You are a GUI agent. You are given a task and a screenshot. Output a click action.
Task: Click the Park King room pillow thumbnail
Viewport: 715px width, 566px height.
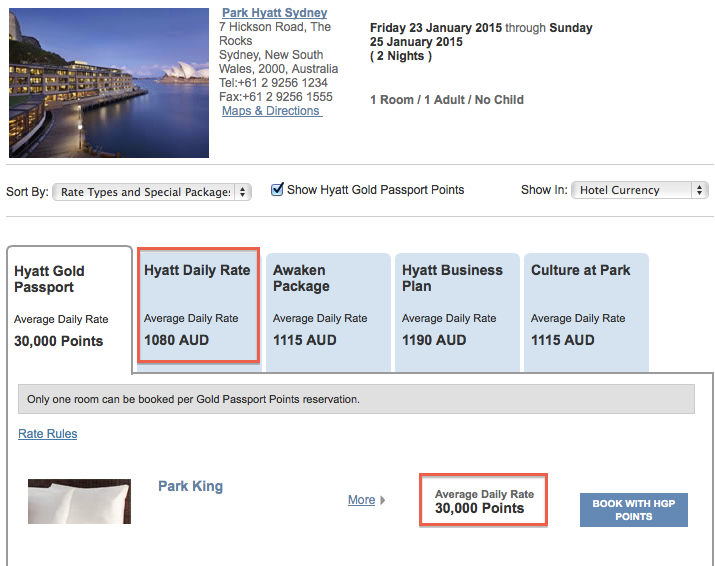pyautogui.click(x=80, y=502)
